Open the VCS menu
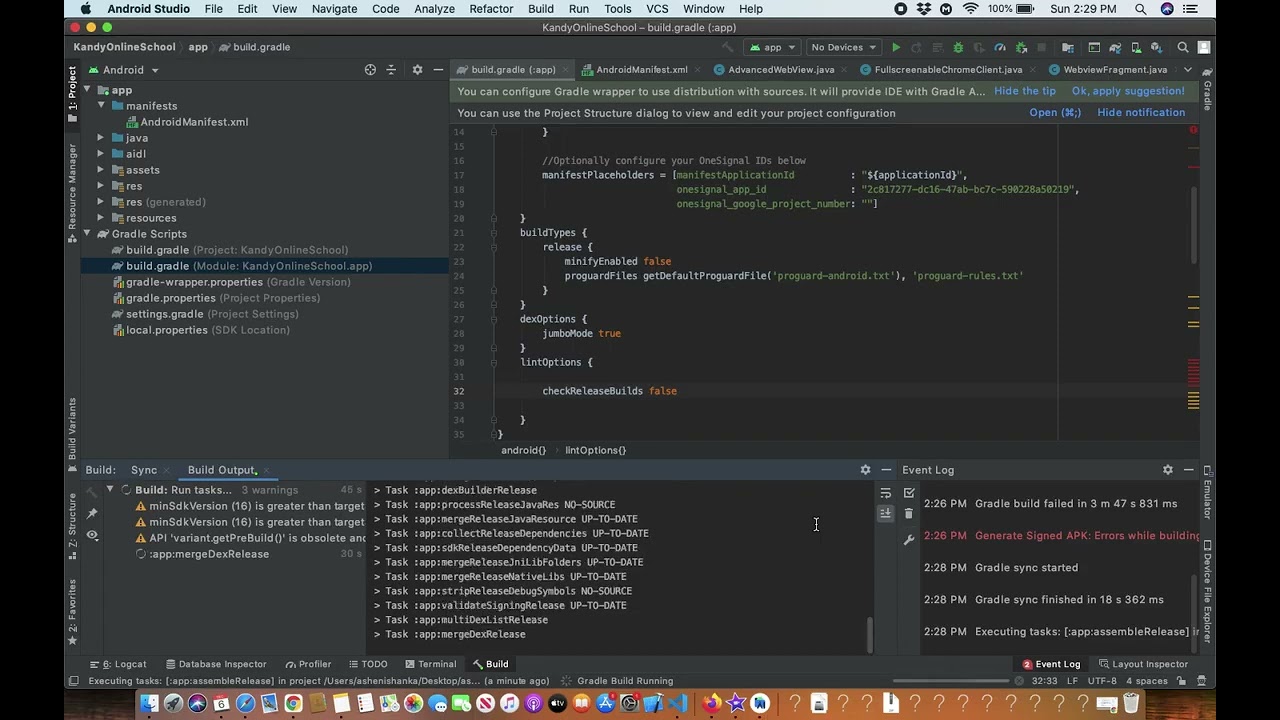The width and height of the screenshot is (1280, 720). (x=657, y=9)
